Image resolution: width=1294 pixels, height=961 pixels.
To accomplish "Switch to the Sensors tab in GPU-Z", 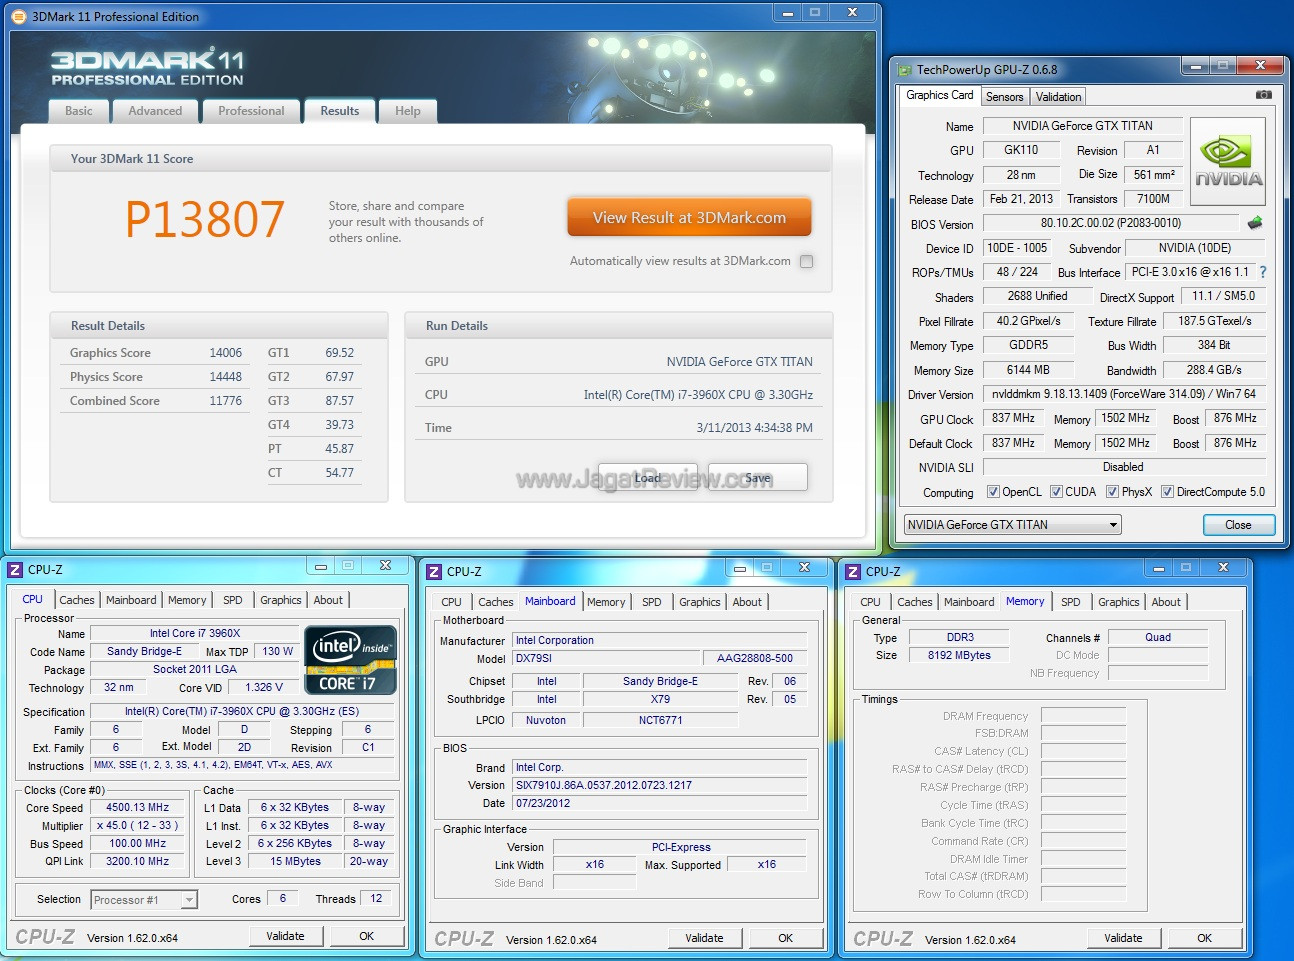I will [1004, 97].
